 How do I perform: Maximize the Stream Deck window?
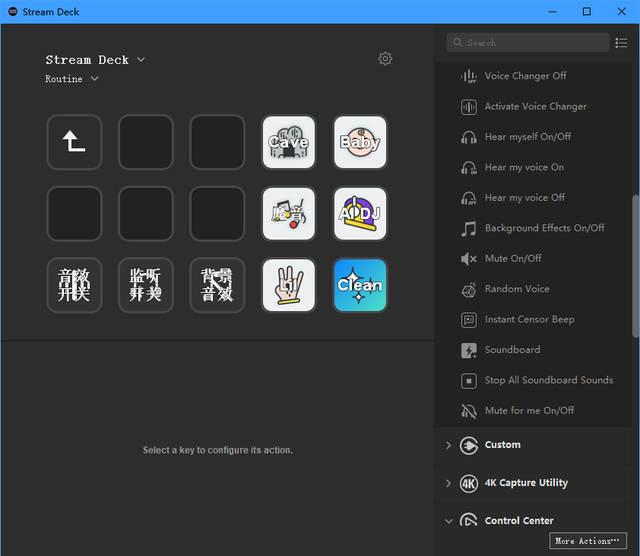coord(587,11)
